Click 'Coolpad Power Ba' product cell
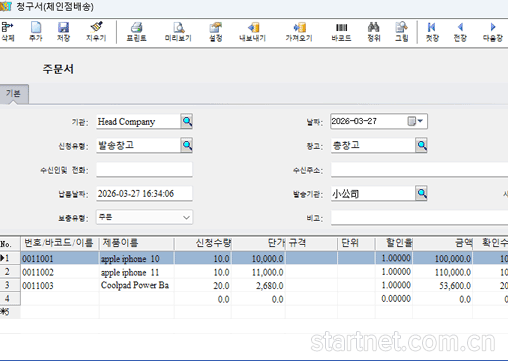Viewport: 508px width, 361px height. click(x=137, y=285)
